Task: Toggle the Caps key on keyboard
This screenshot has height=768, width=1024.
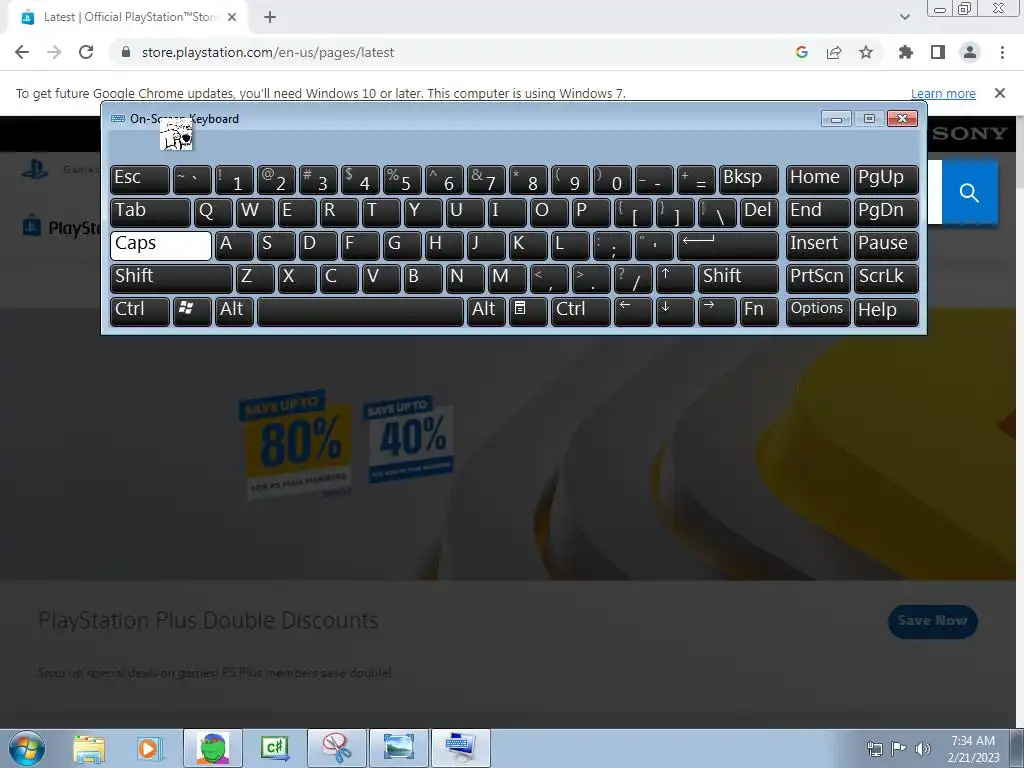Action: (x=161, y=245)
